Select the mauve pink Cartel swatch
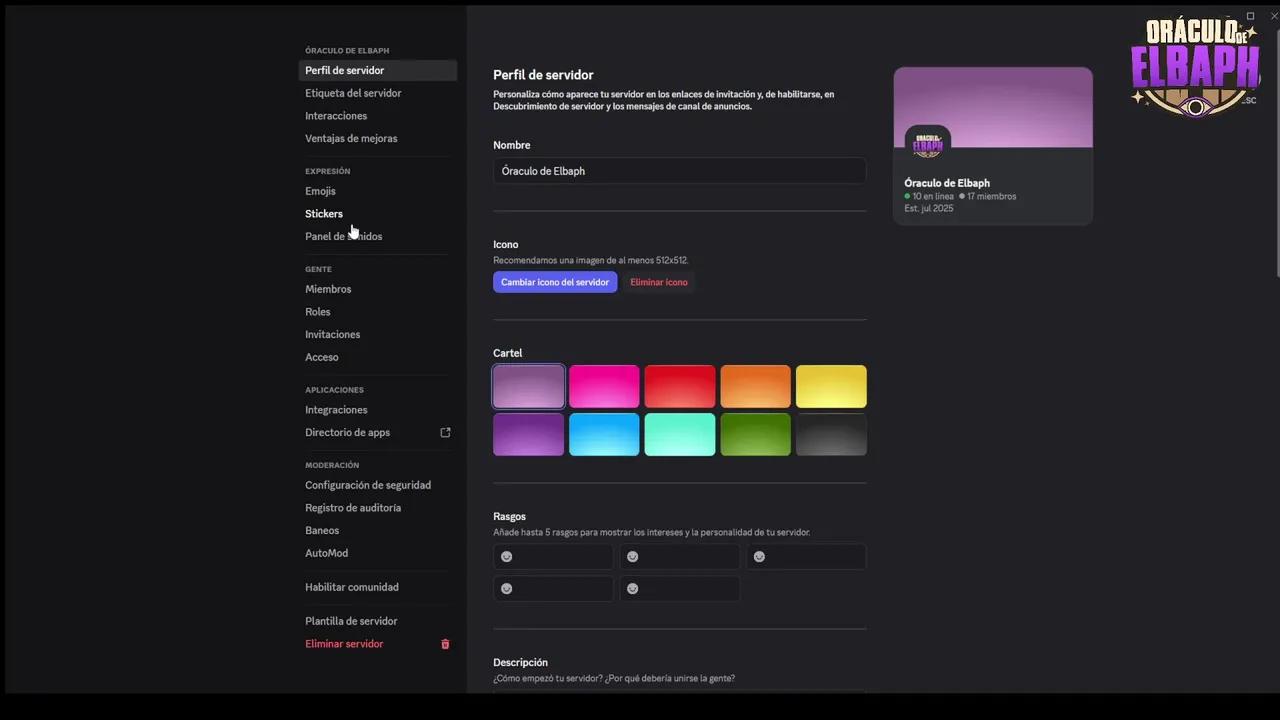 528,386
